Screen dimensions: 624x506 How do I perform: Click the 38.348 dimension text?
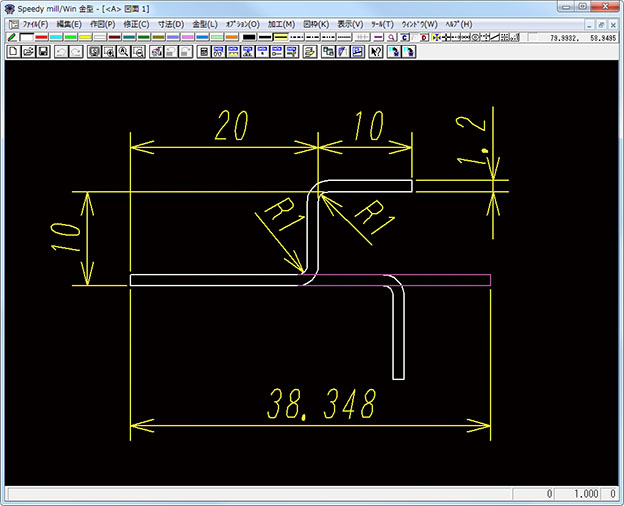pos(320,403)
